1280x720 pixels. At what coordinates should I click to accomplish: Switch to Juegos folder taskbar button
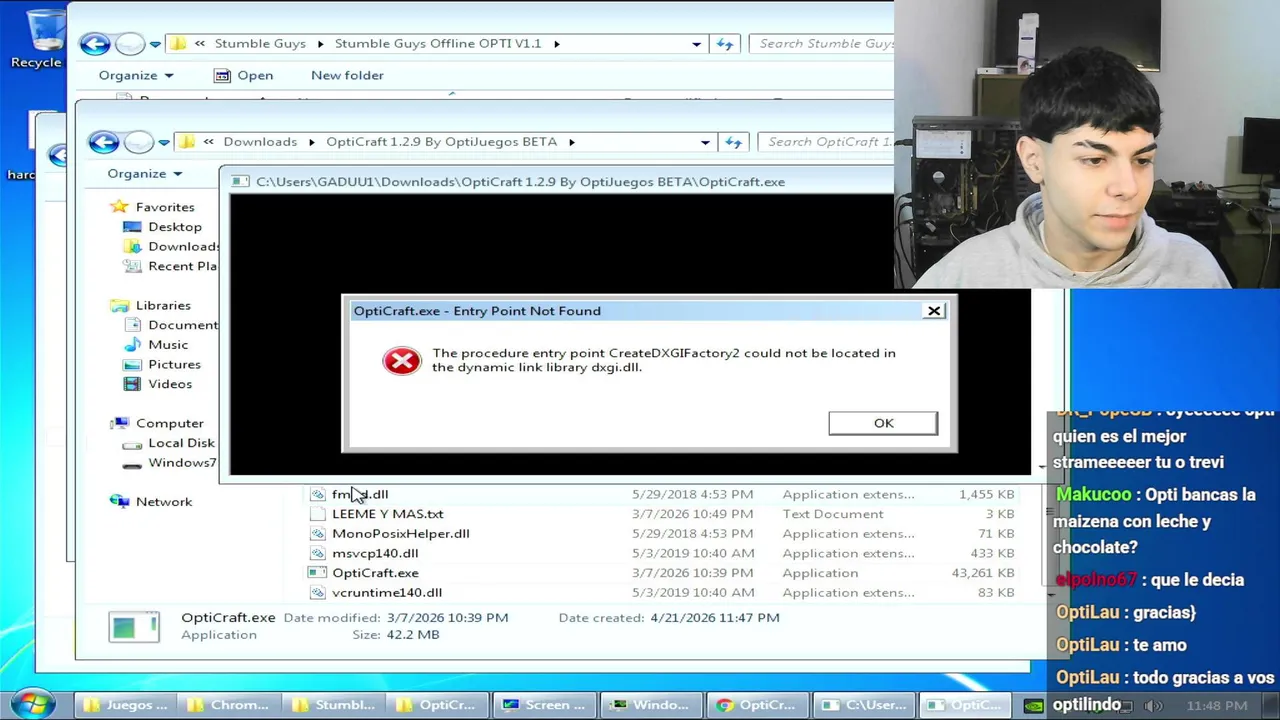pyautogui.click(x=126, y=705)
